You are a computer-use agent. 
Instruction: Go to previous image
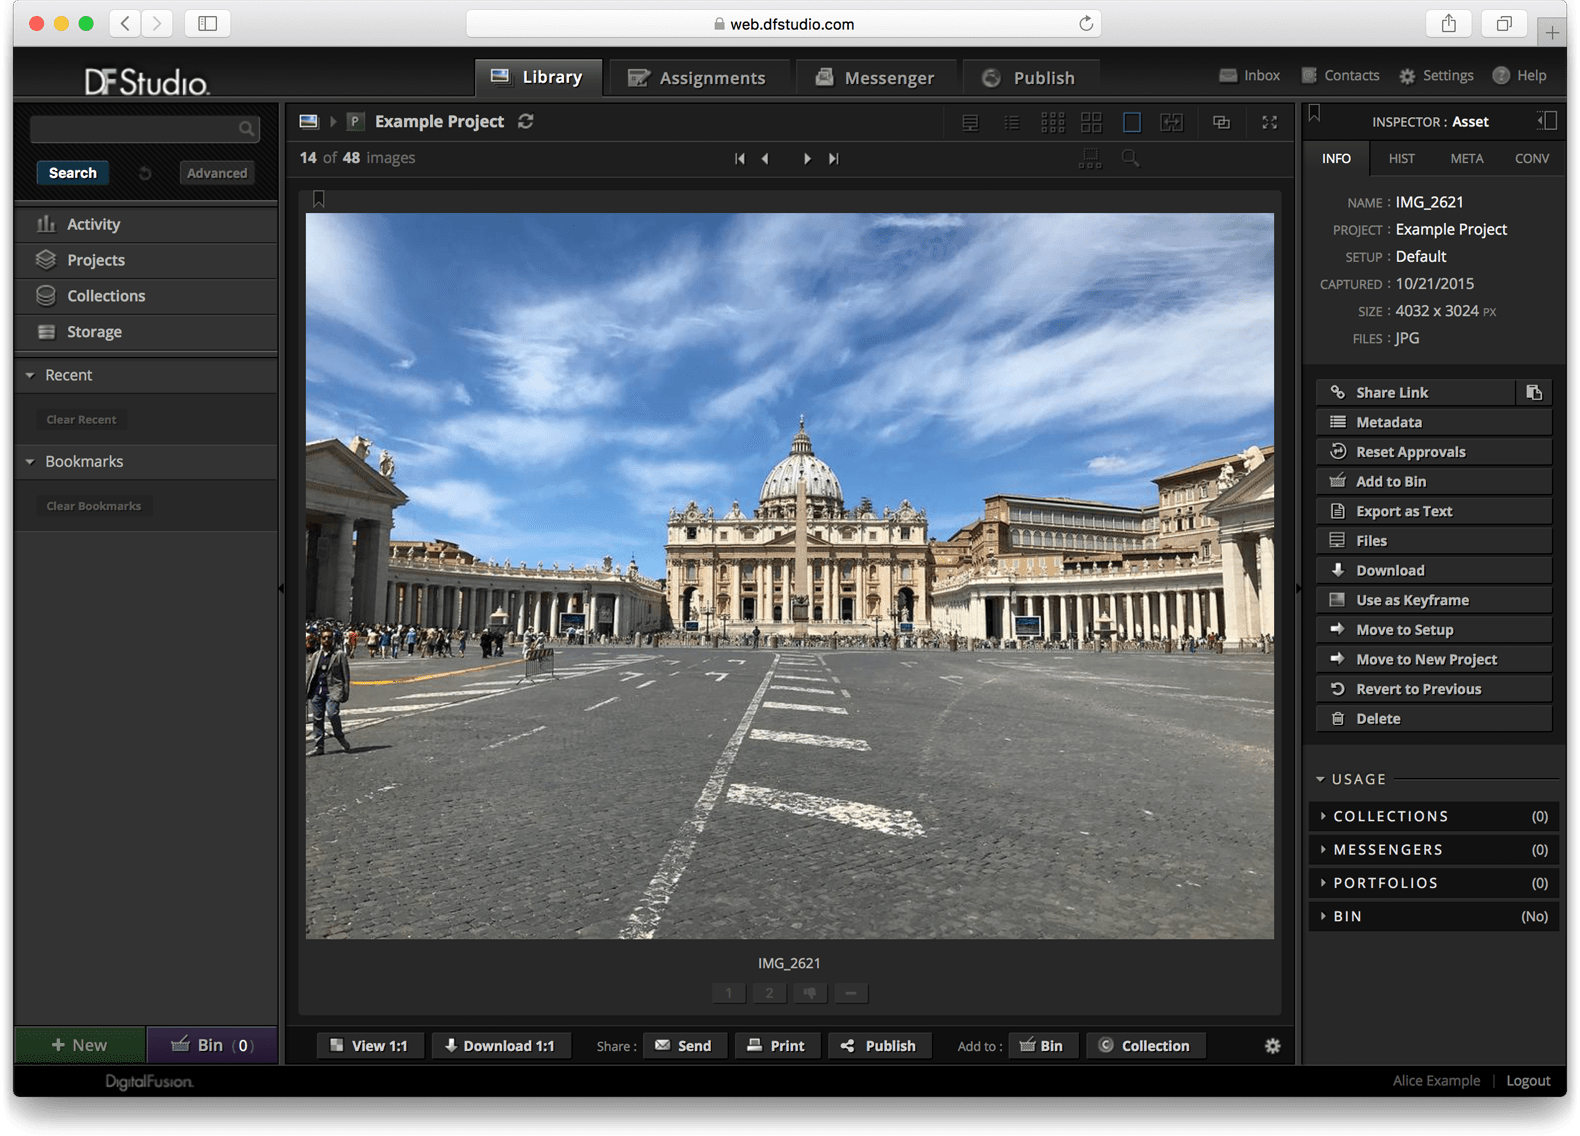765,158
